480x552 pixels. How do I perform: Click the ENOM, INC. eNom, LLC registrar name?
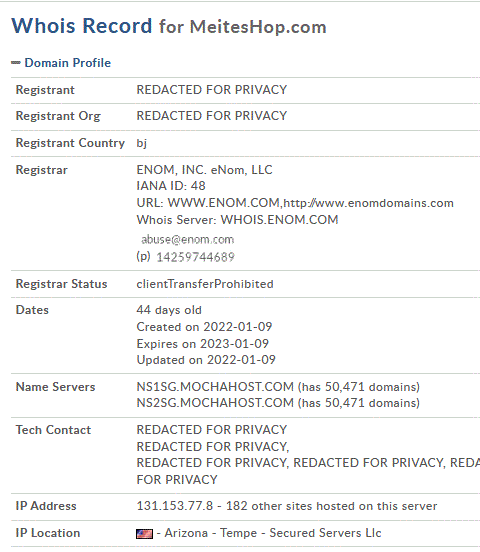tap(204, 170)
